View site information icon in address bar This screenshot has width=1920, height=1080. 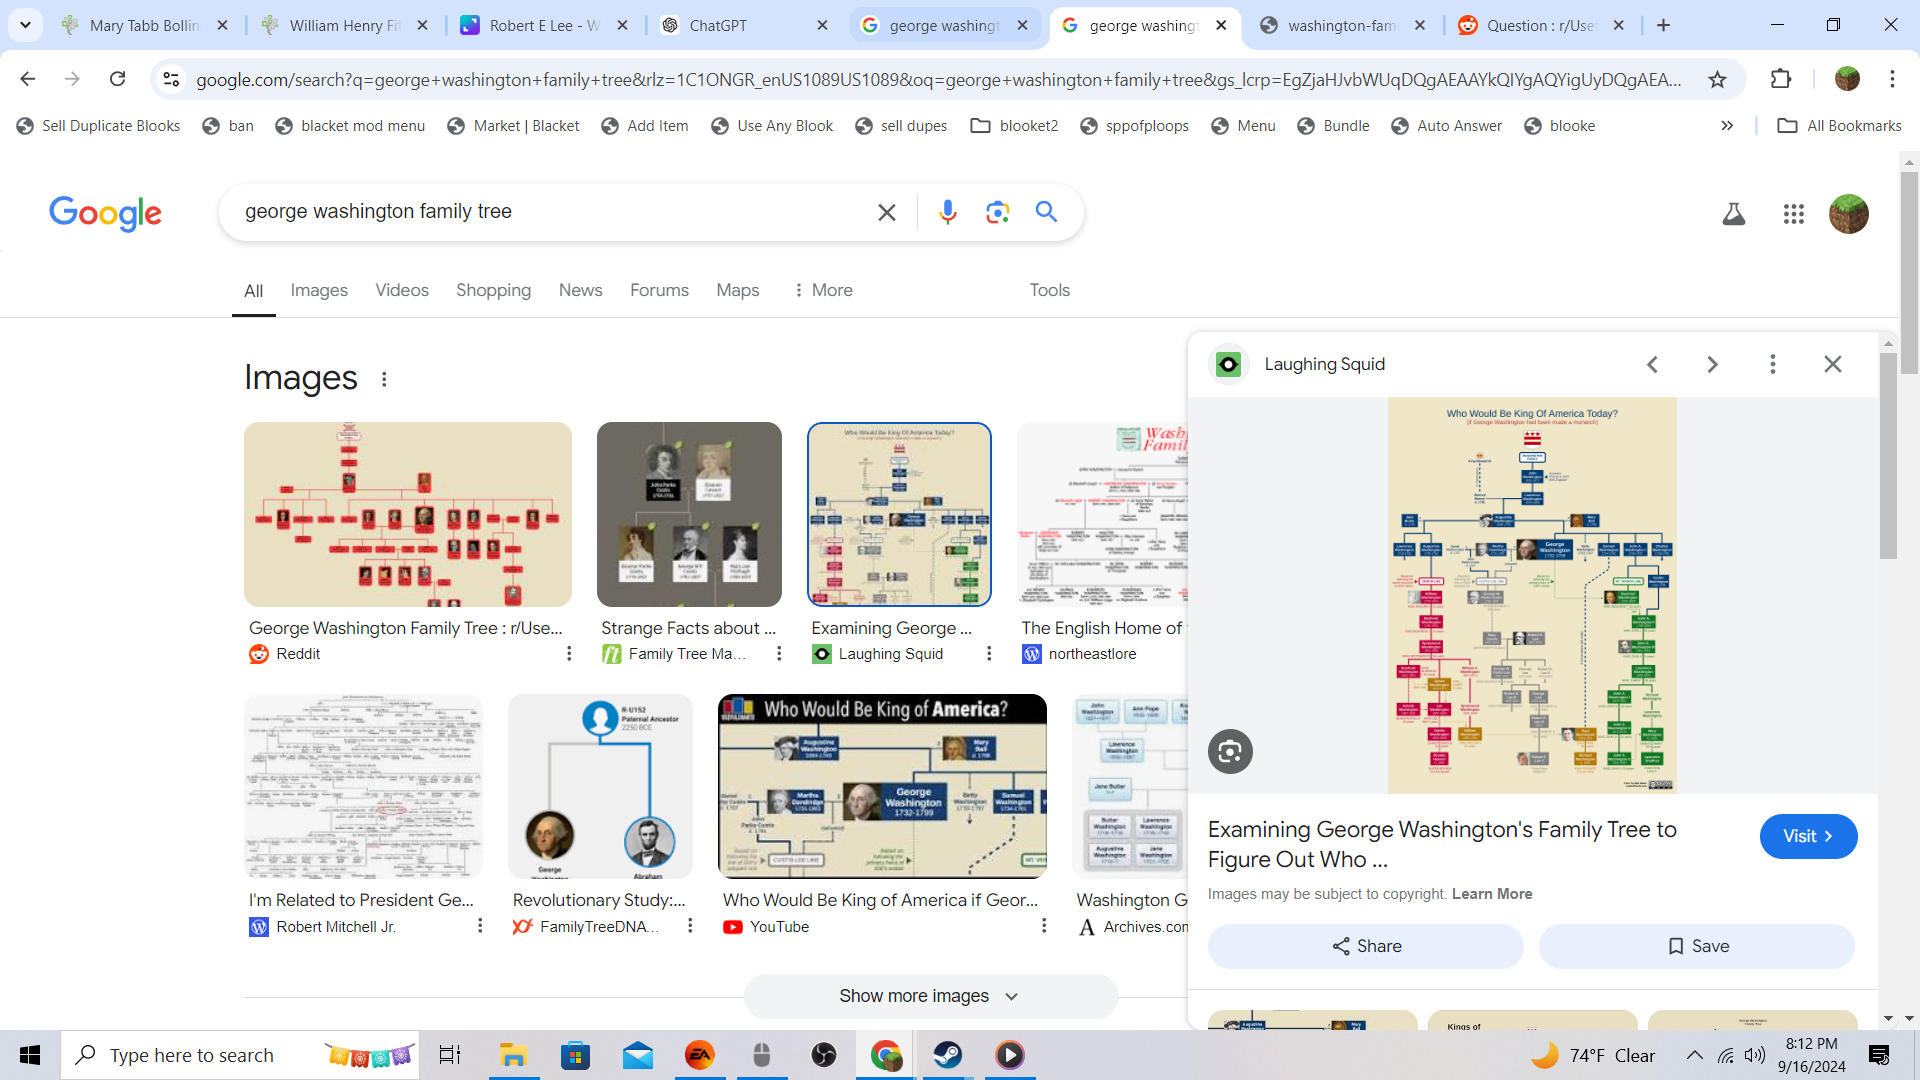pos(171,79)
